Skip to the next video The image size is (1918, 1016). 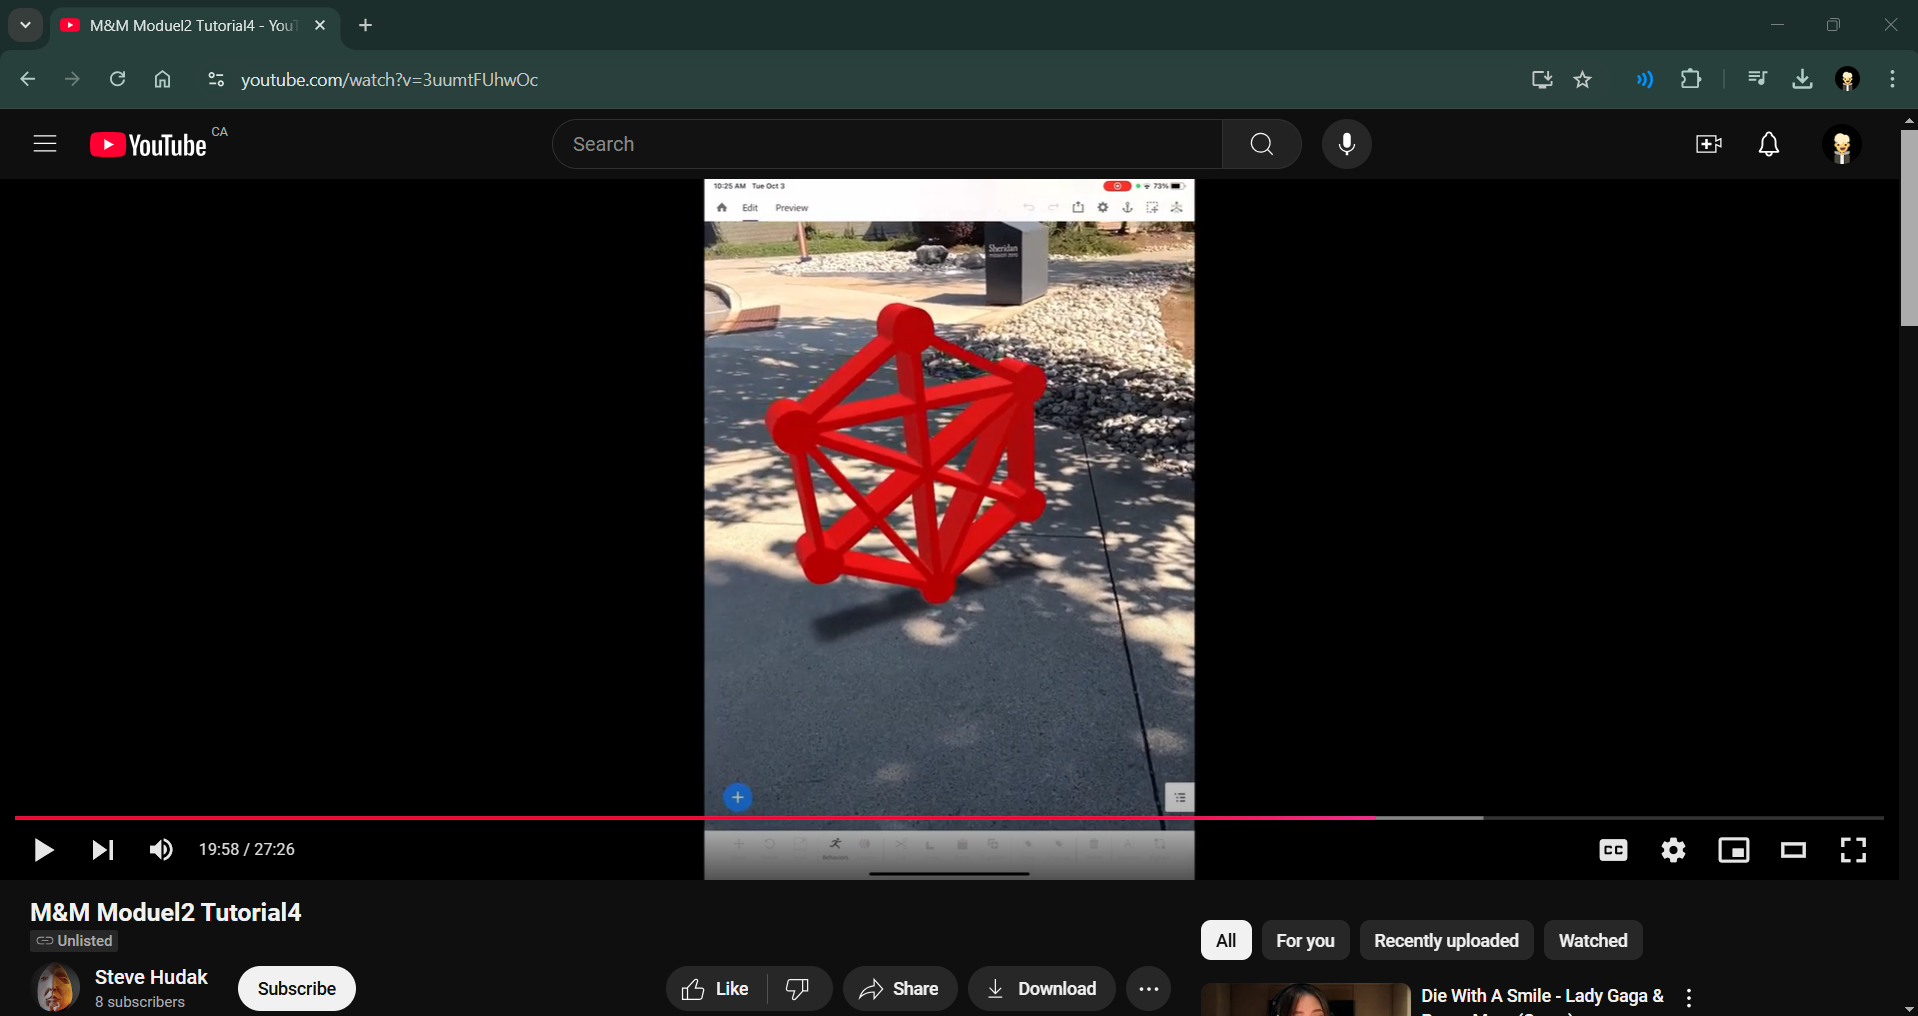[x=102, y=850]
